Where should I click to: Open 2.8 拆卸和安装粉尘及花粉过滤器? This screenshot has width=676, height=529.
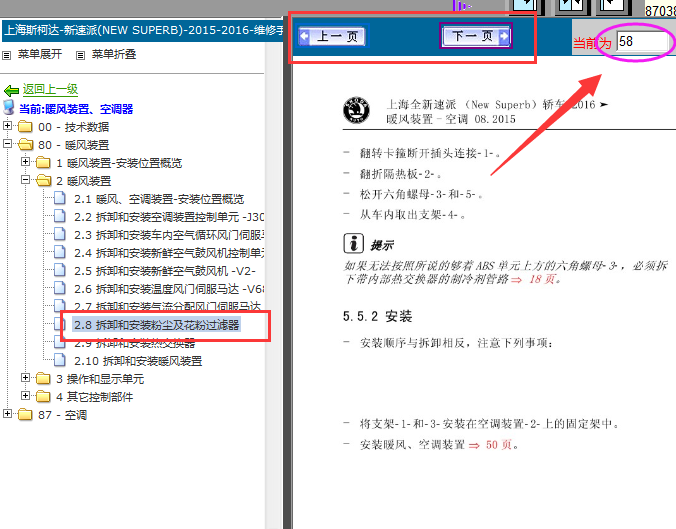pyautogui.click(x=156, y=325)
